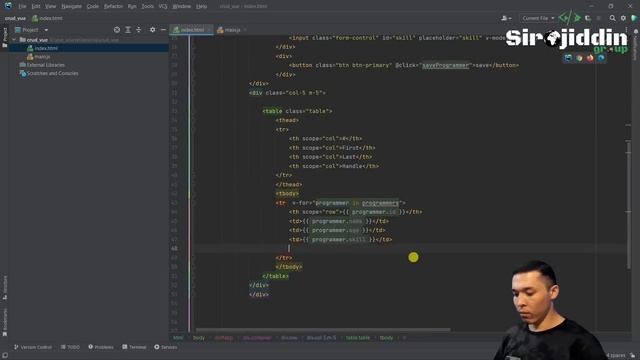Screen dimensions: 640x360
Task: Switch to the index.html editor tab
Action: 192,30
